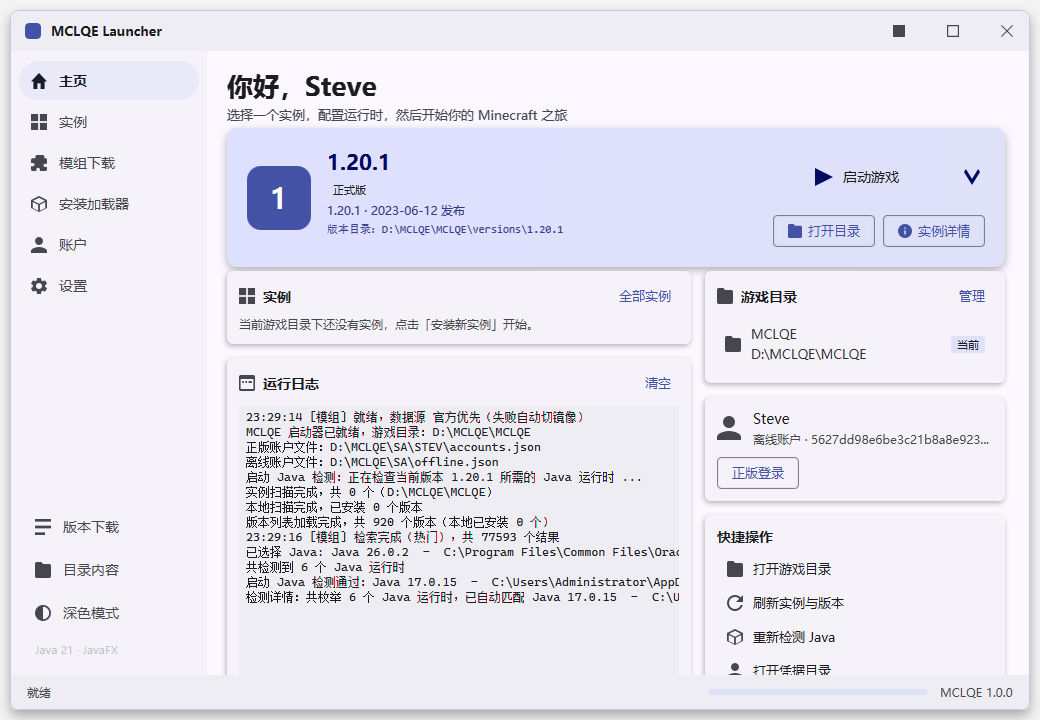The image size is (1040, 720).
Task: Click the half-circle icon for 深色模式
Action: [x=42, y=613]
